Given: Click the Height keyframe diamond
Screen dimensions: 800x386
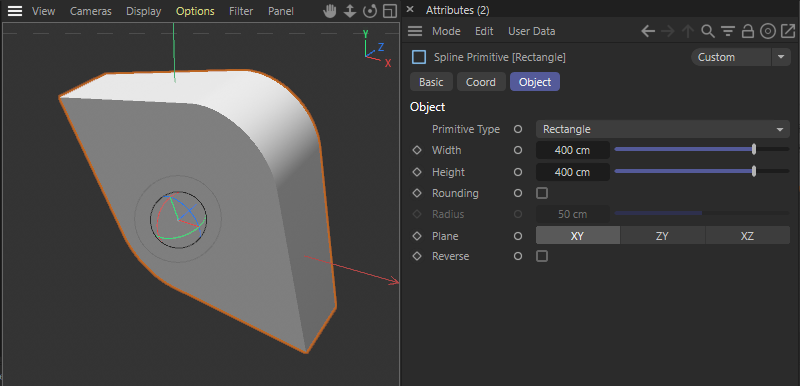Looking at the screenshot, I should coord(417,172).
